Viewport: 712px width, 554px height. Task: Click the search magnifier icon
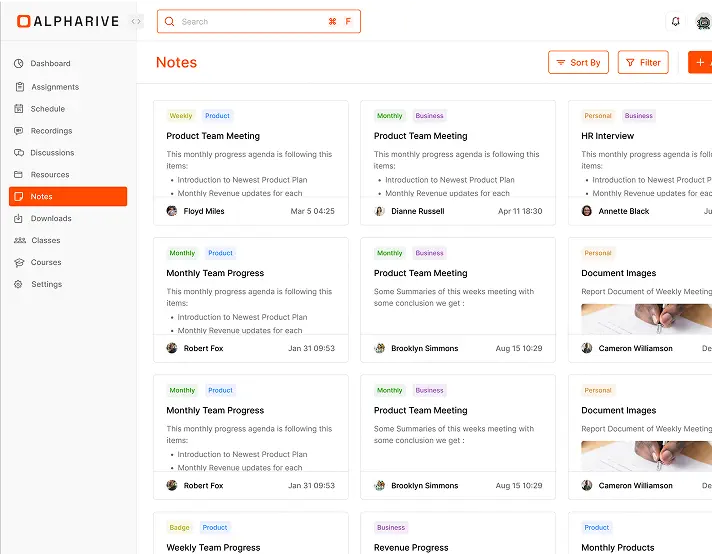pos(171,21)
